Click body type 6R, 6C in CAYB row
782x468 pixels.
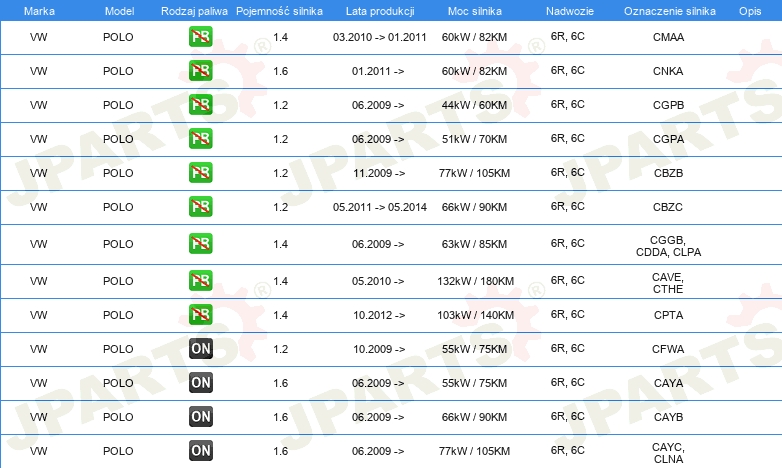(x=568, y=416)
